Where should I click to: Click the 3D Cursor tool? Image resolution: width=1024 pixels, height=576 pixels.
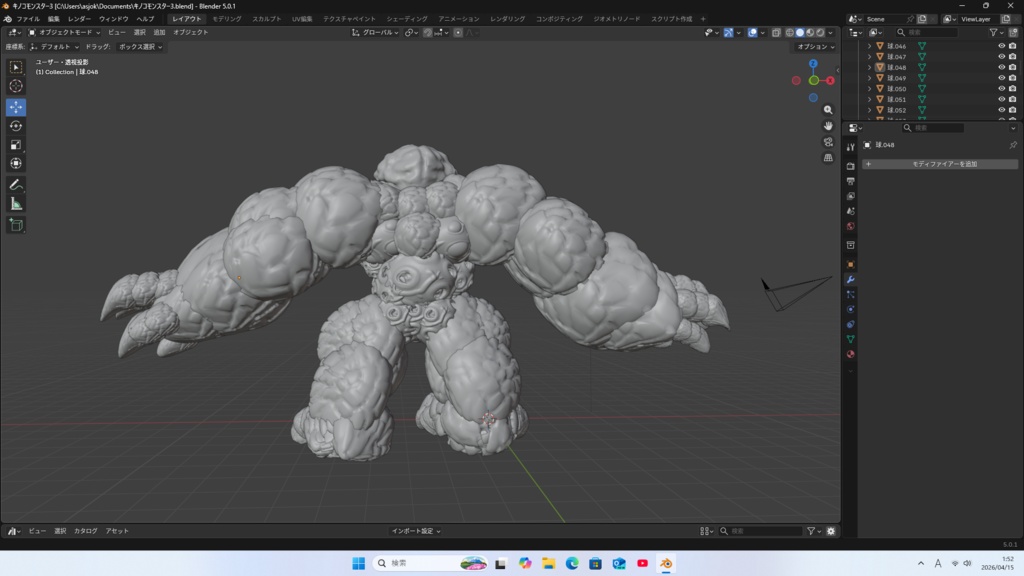[16, 87]
